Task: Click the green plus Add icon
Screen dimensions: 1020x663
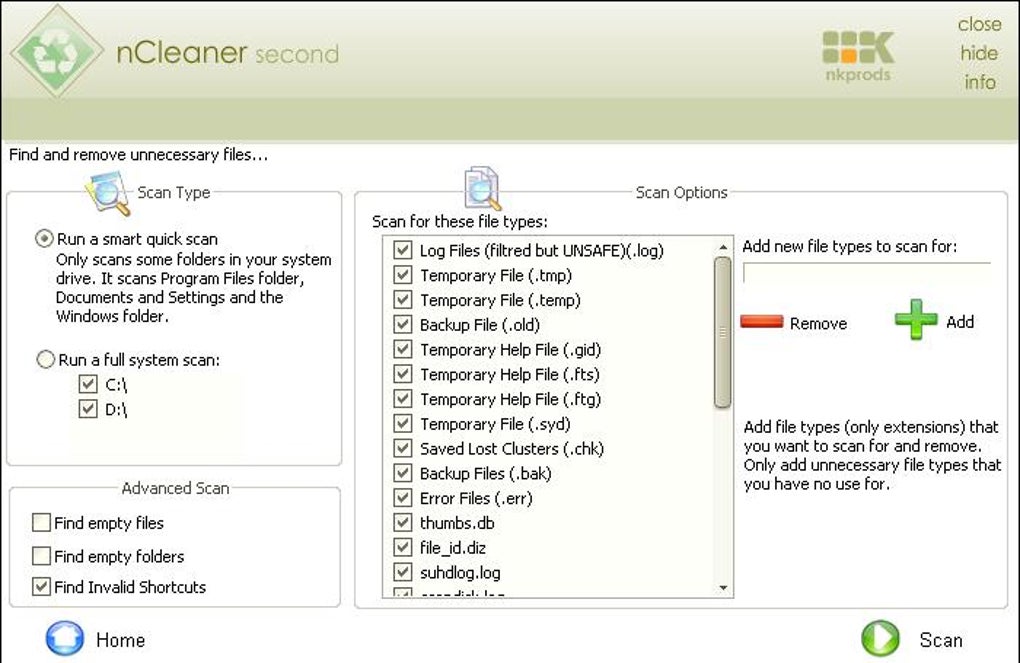Action: tap(916, 319)
